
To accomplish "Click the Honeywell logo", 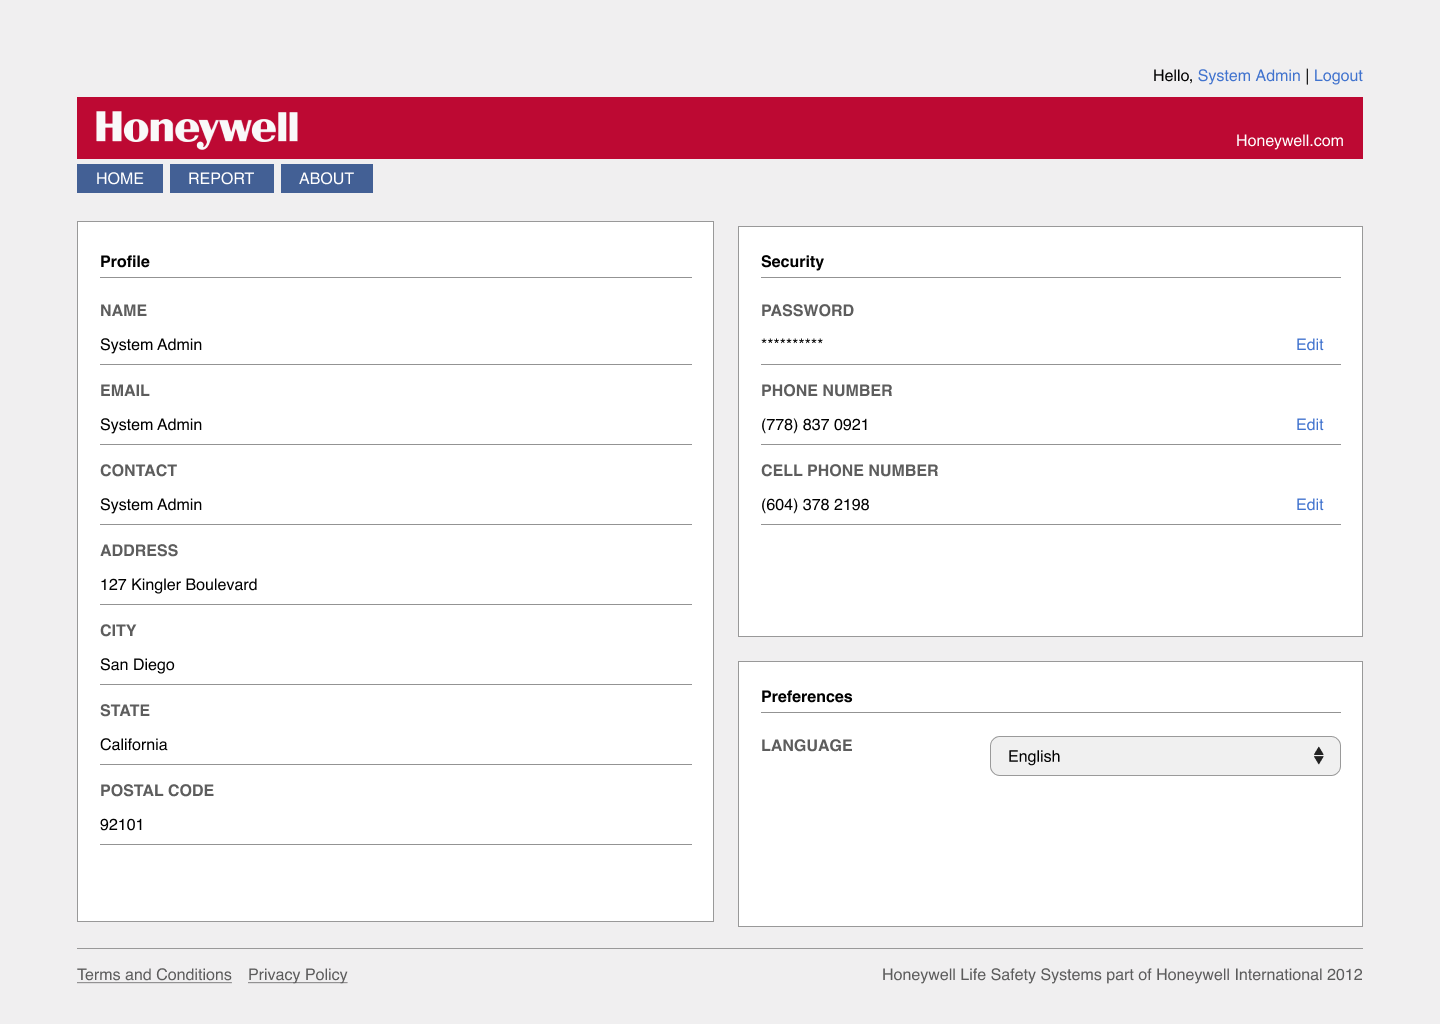I will (x=196, y=127).
